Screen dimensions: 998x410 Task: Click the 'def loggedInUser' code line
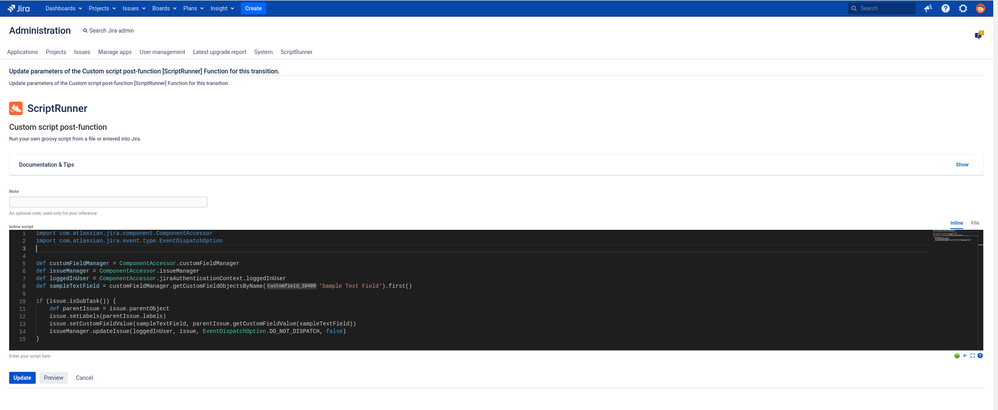pos(161,278)
